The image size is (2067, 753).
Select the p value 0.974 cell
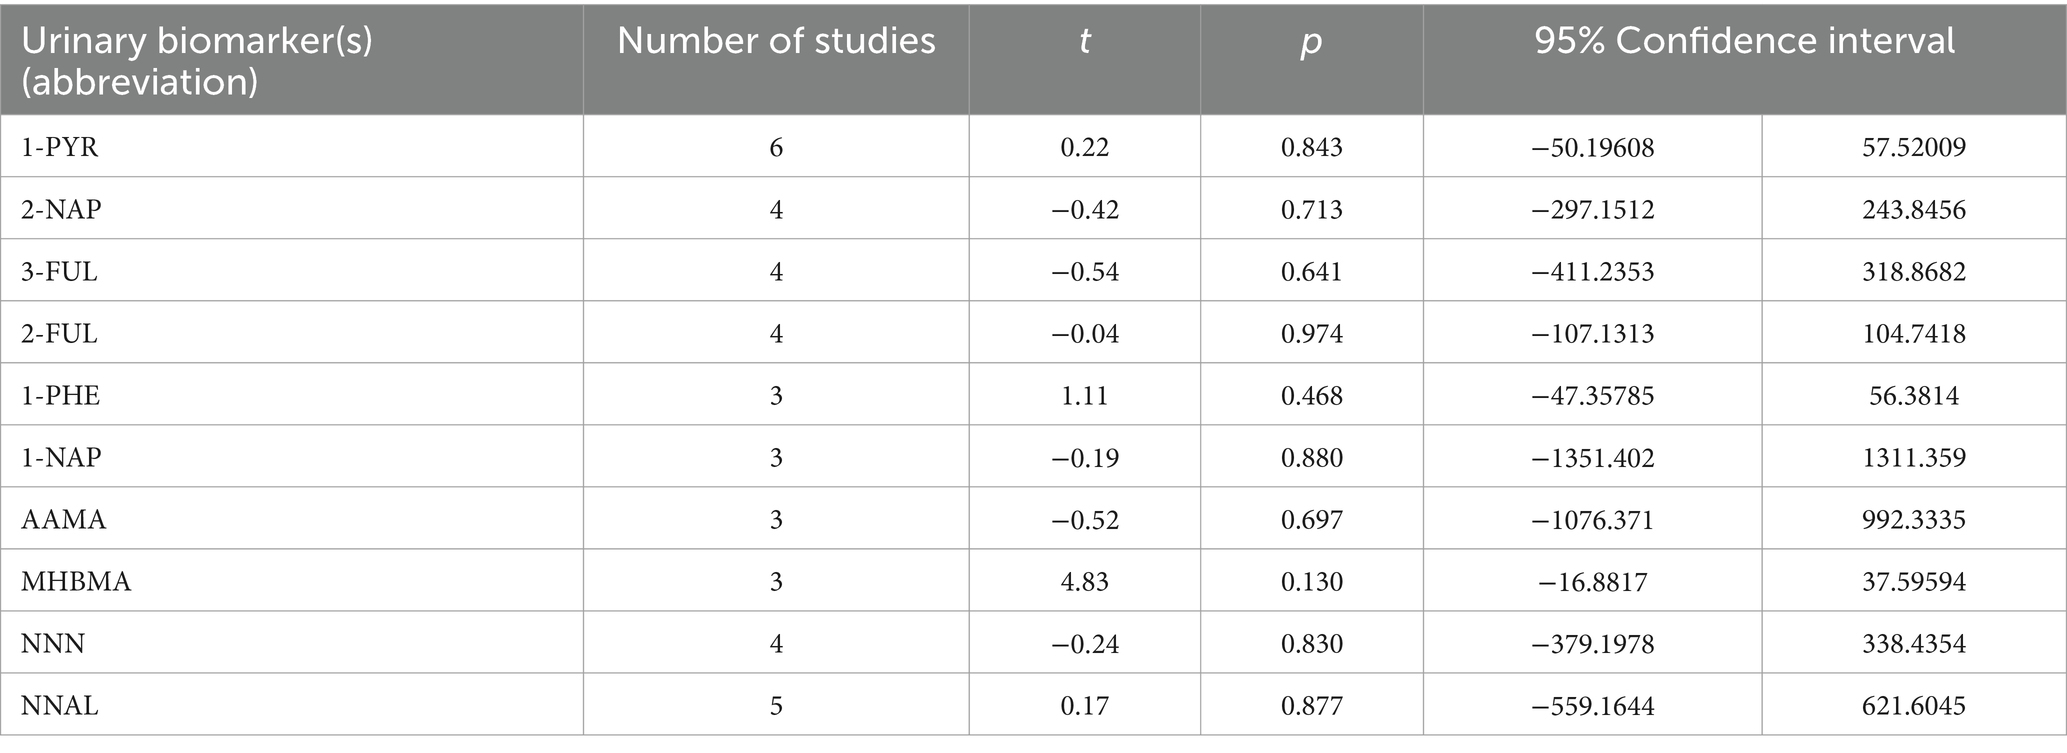tap(1311, 333)
